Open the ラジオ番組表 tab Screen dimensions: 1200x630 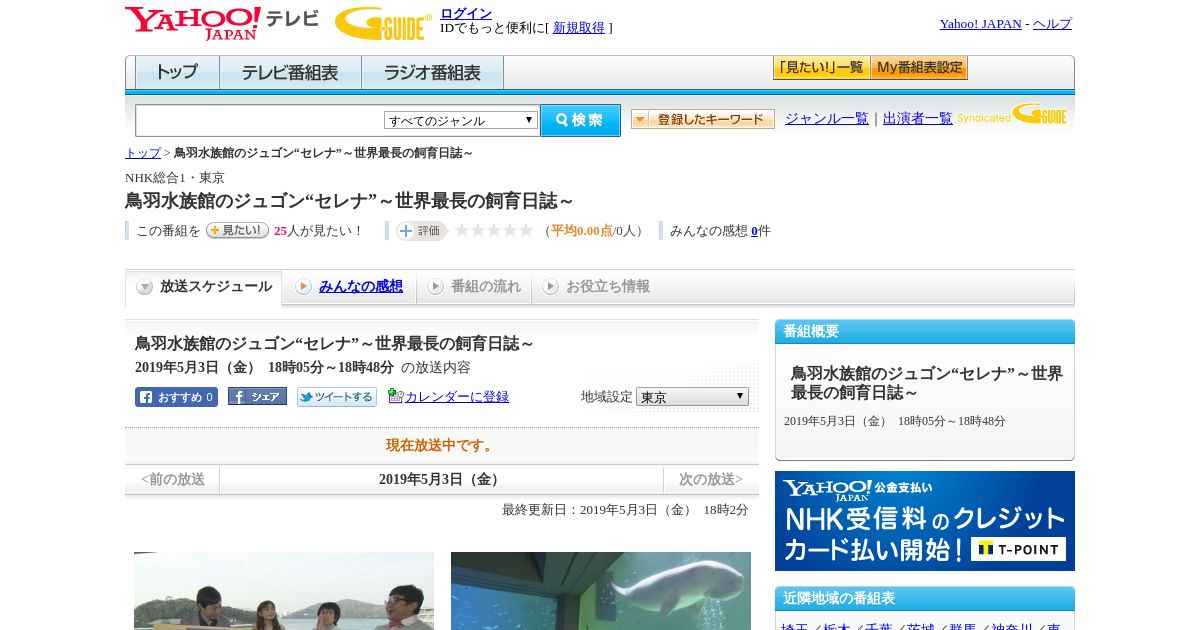pos(432,72)
